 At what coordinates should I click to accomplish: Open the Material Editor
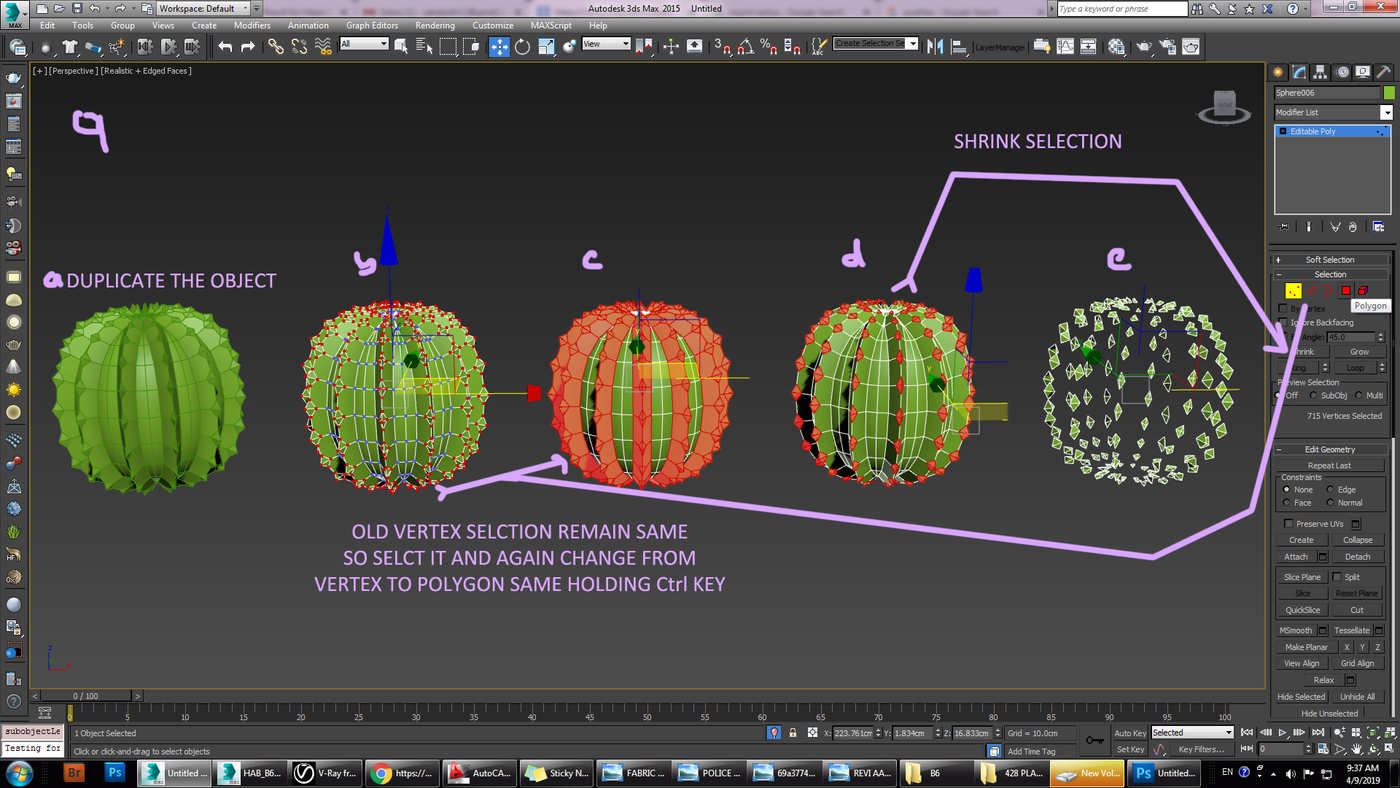[x=1116, y=46]
